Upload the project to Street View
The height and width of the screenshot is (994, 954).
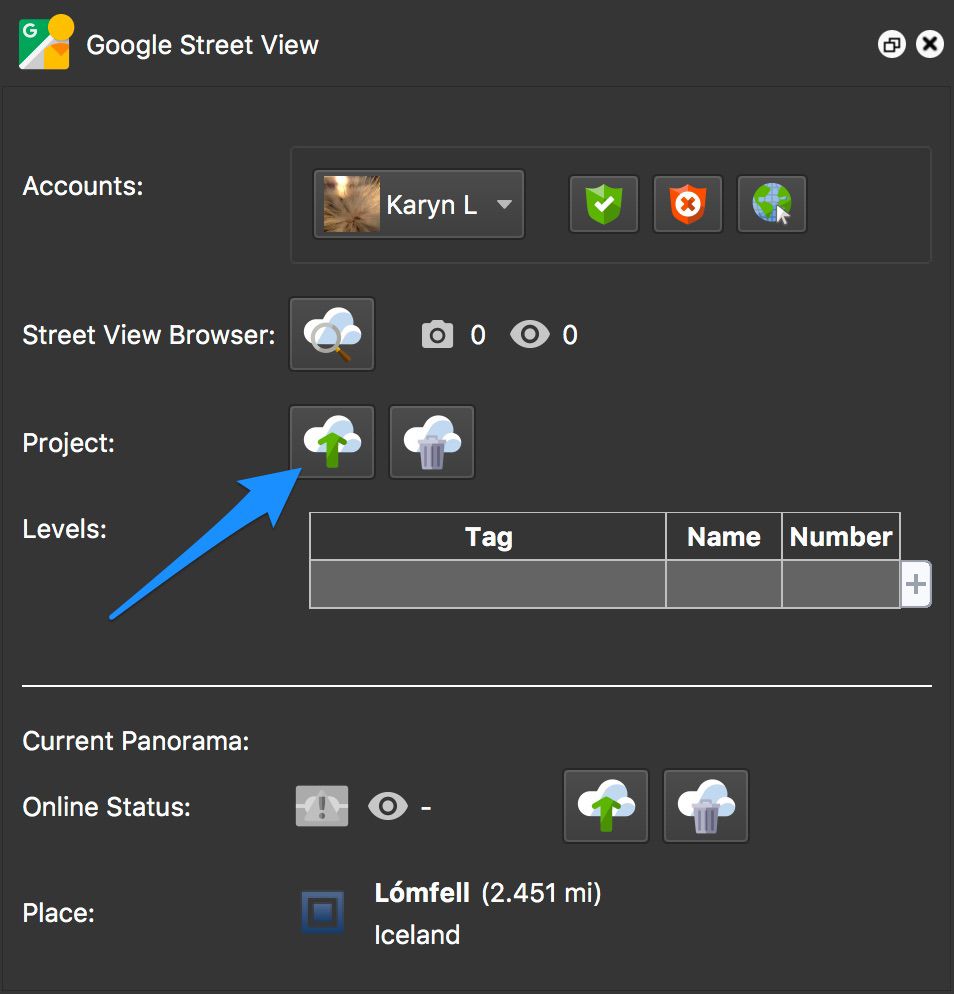331,441
